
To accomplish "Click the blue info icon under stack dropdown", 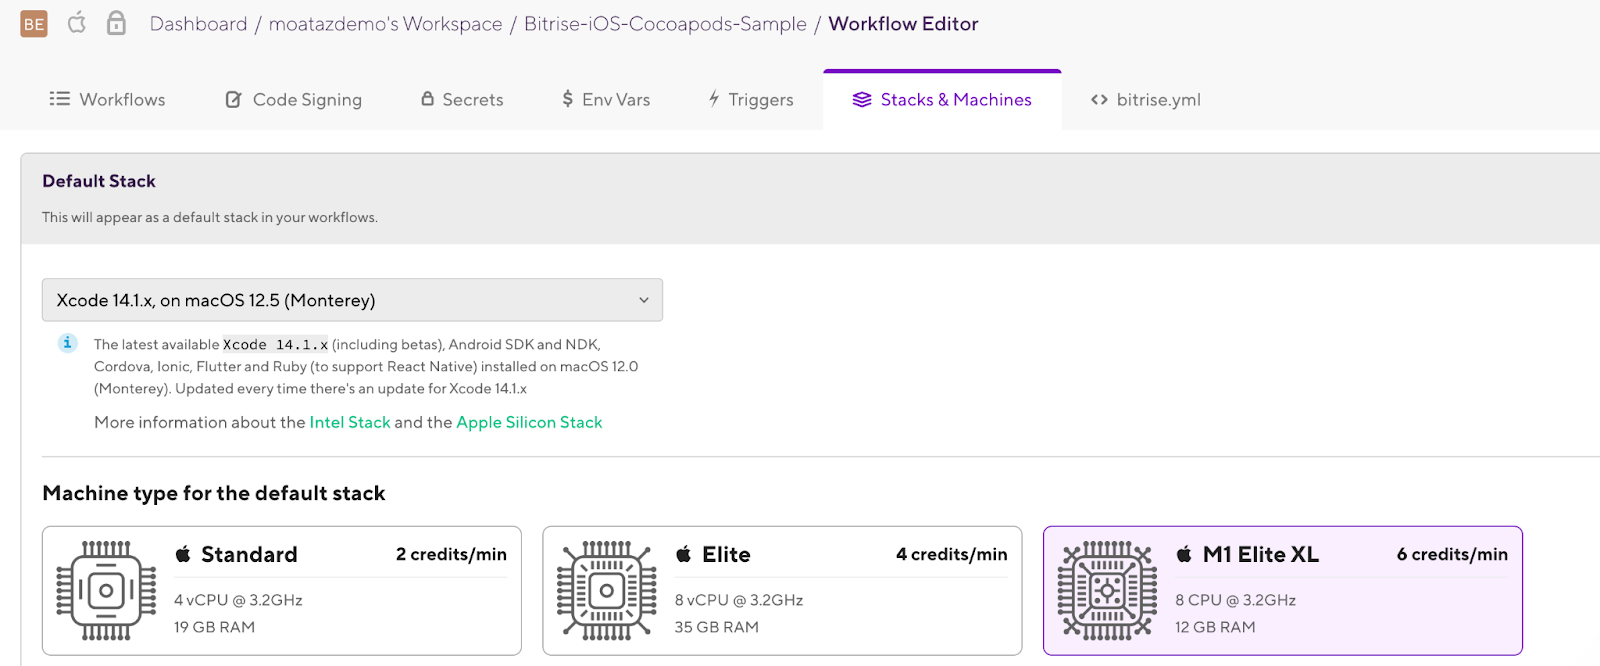I will [67, 343].
